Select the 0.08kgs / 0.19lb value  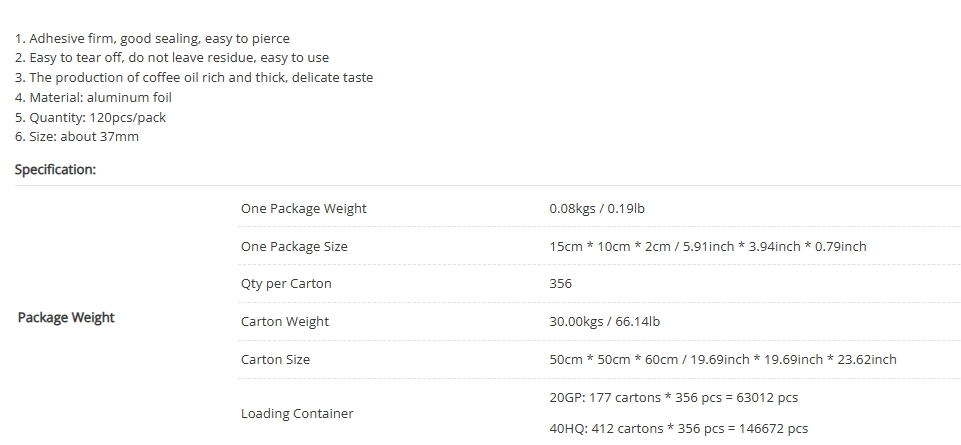tap(597, 208)
